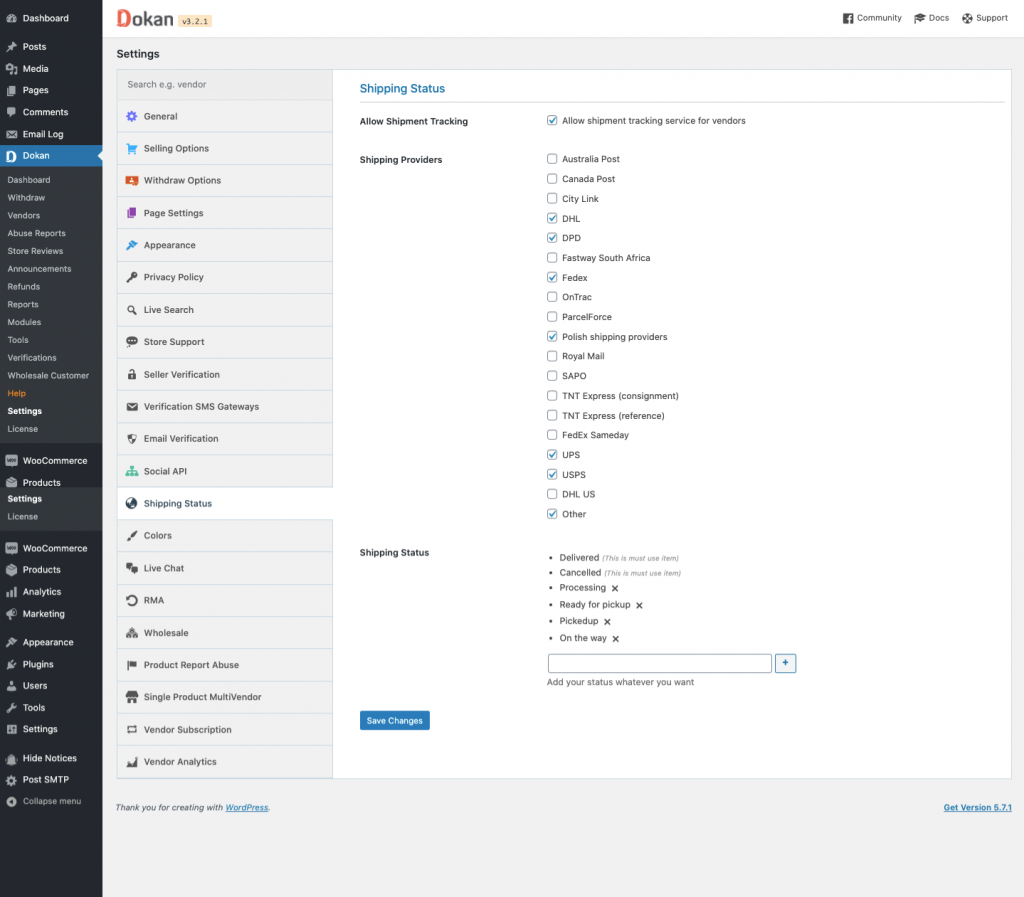Screen dimensions: 1024x897
Task: Click the General gear icon
Action: (132, 116)
